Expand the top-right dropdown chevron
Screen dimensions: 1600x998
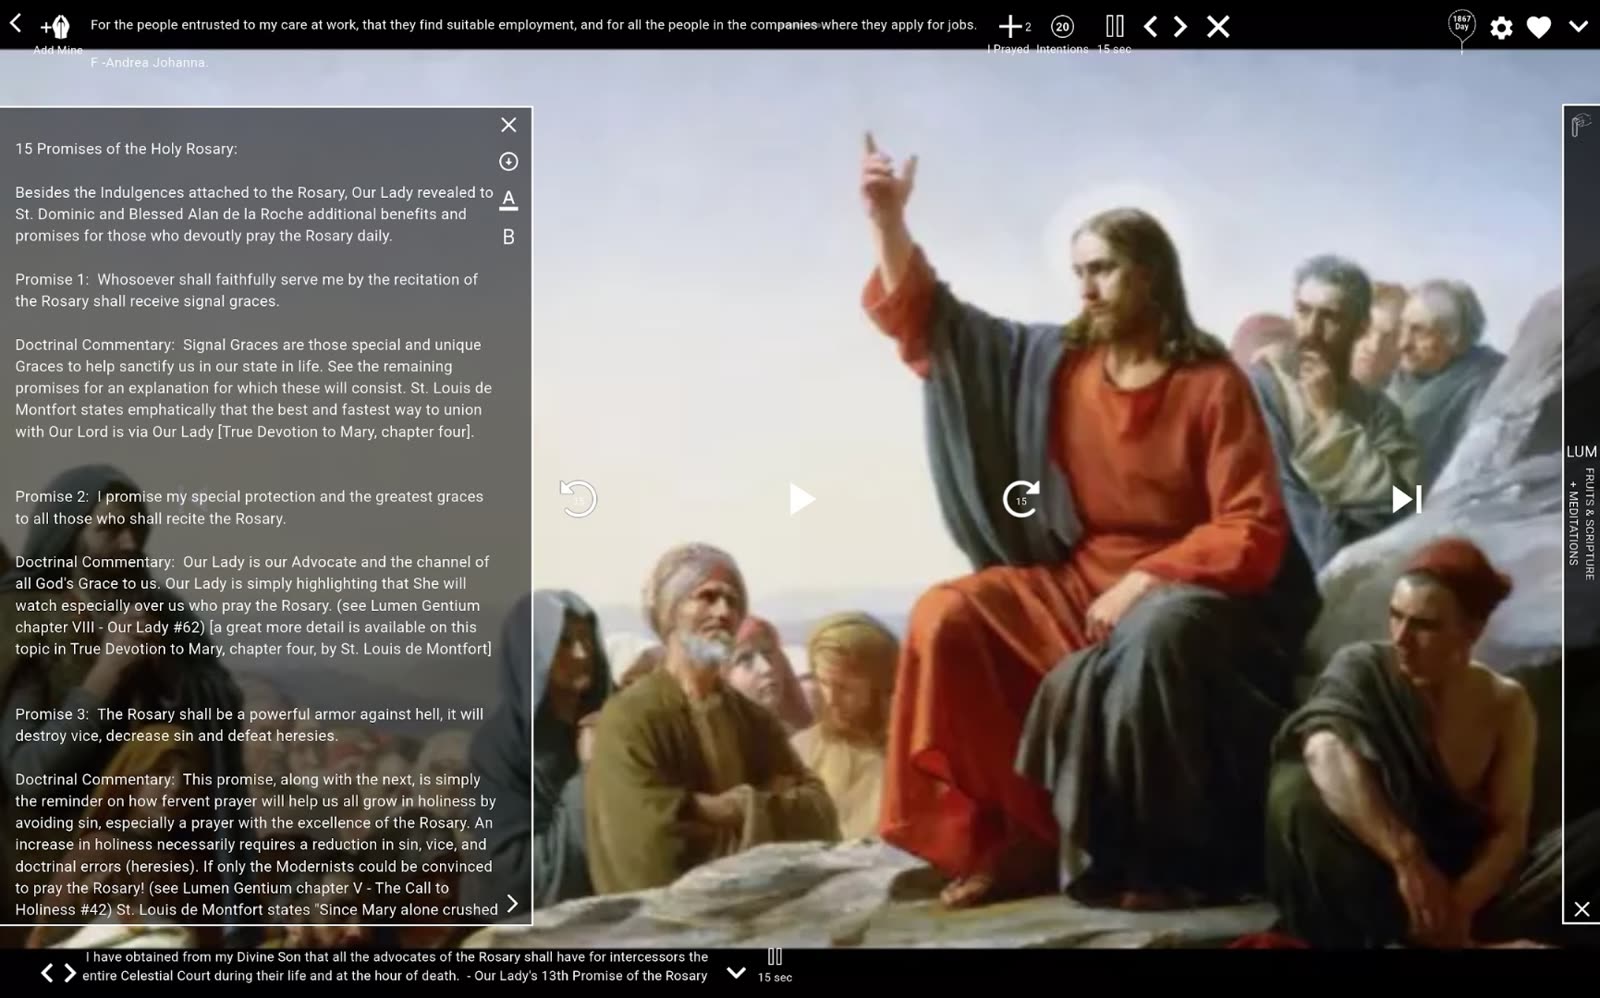(x=1578, y=27)
